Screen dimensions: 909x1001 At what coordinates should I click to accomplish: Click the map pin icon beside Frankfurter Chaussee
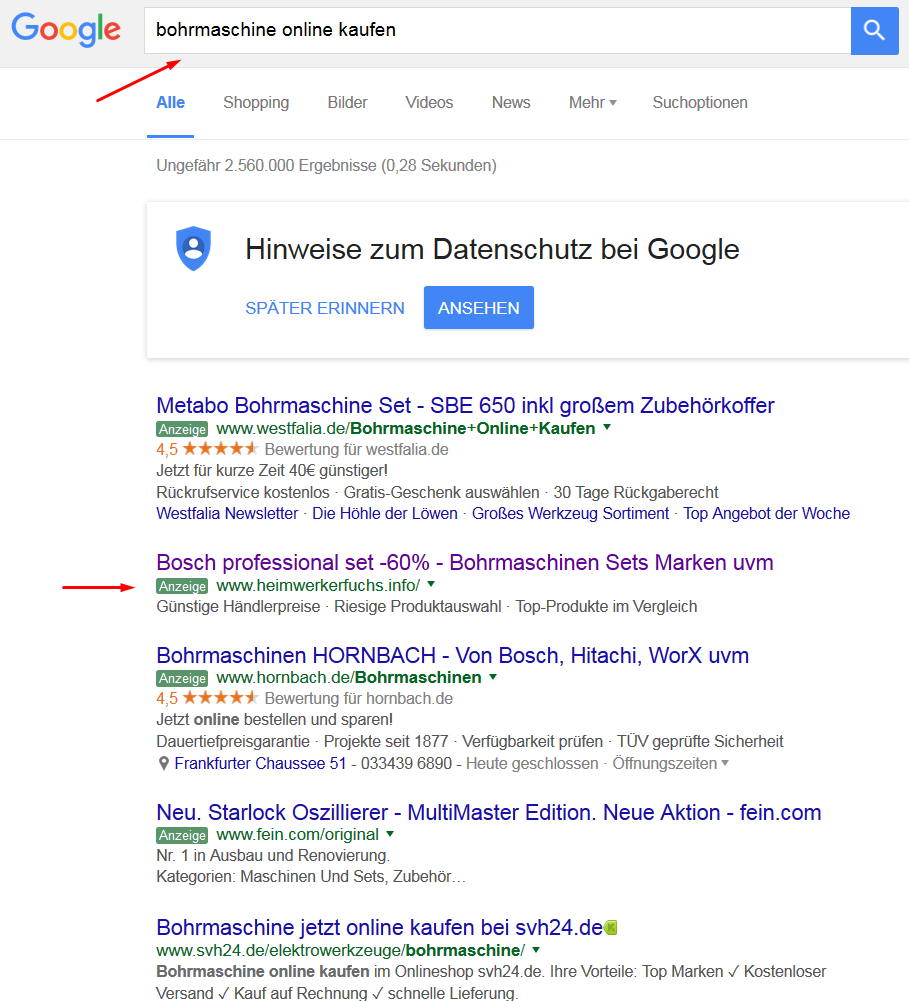(163, 764)
